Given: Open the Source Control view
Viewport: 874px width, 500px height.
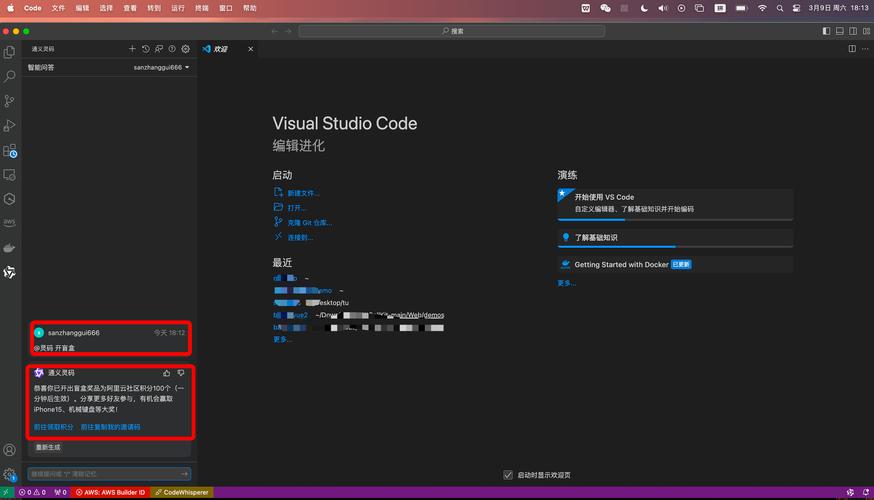Looking at the screenshot, I should 9,101.
